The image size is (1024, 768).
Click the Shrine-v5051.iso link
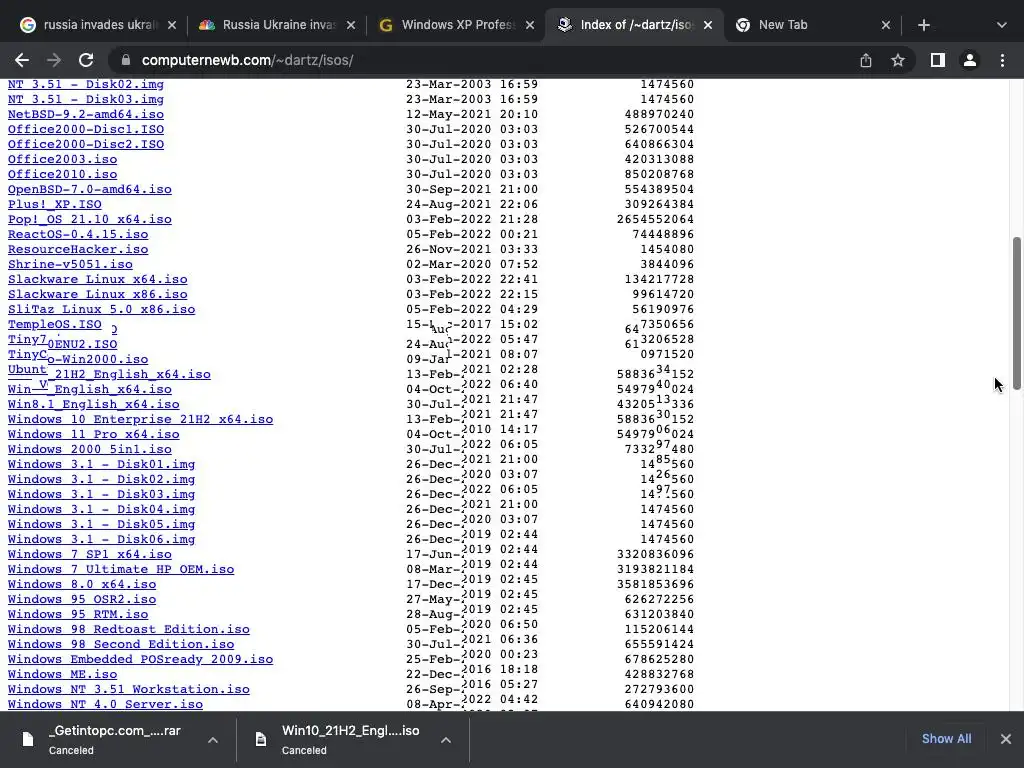coord(70,264)
